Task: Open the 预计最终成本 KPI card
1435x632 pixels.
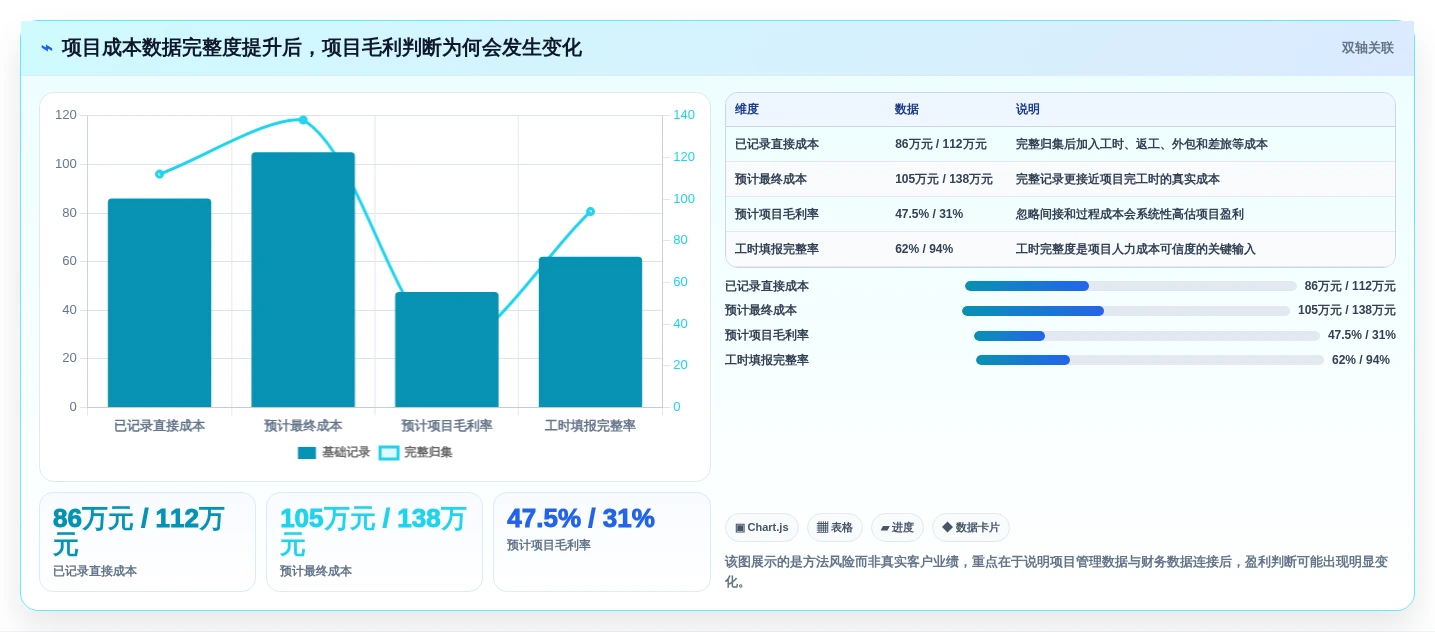Action: (374, 542)
